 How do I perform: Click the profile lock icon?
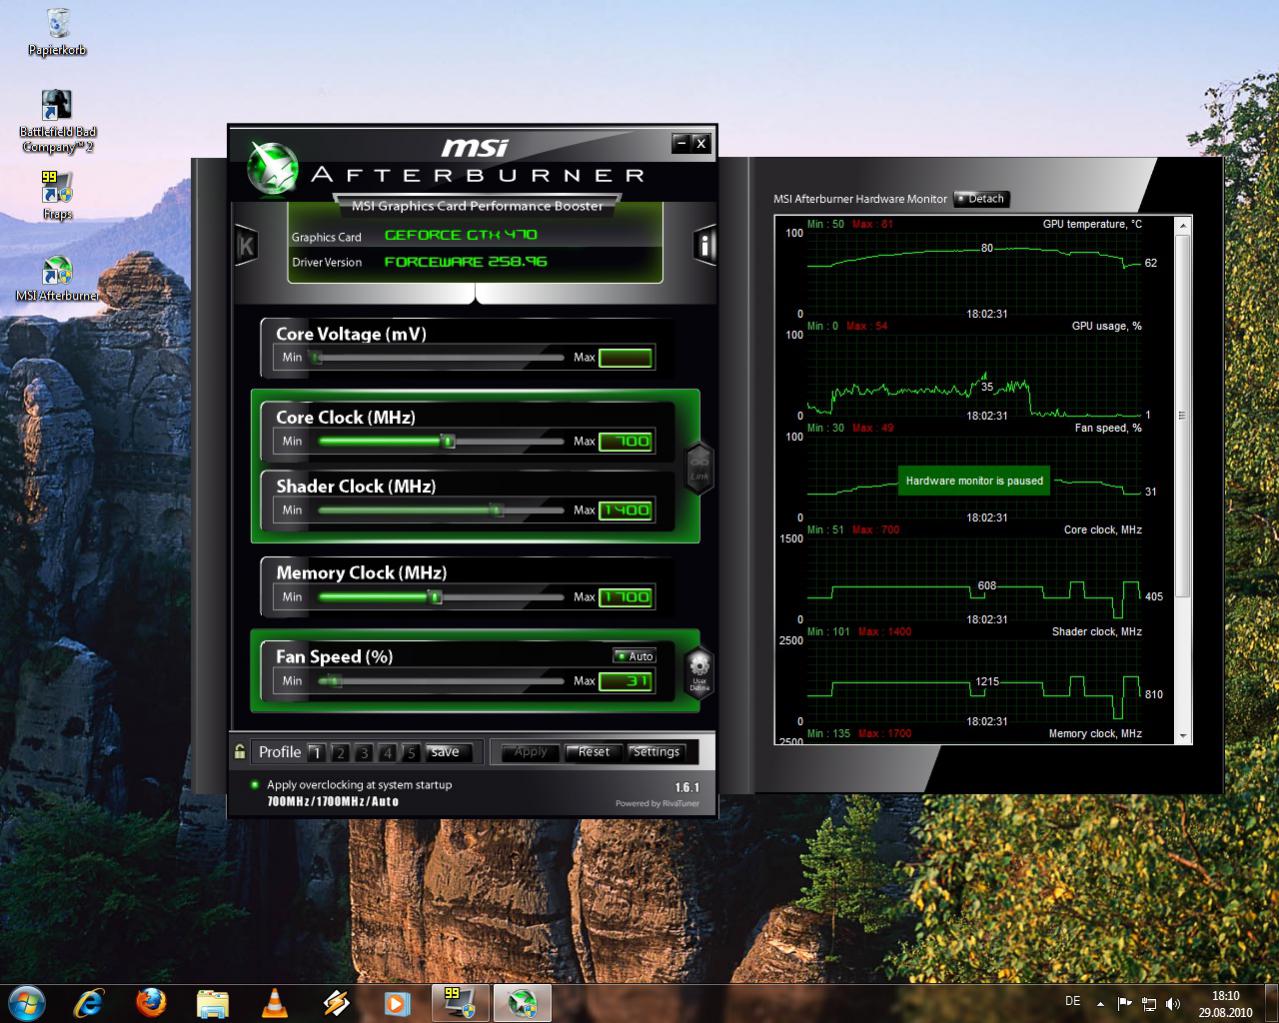pos(240,752)
